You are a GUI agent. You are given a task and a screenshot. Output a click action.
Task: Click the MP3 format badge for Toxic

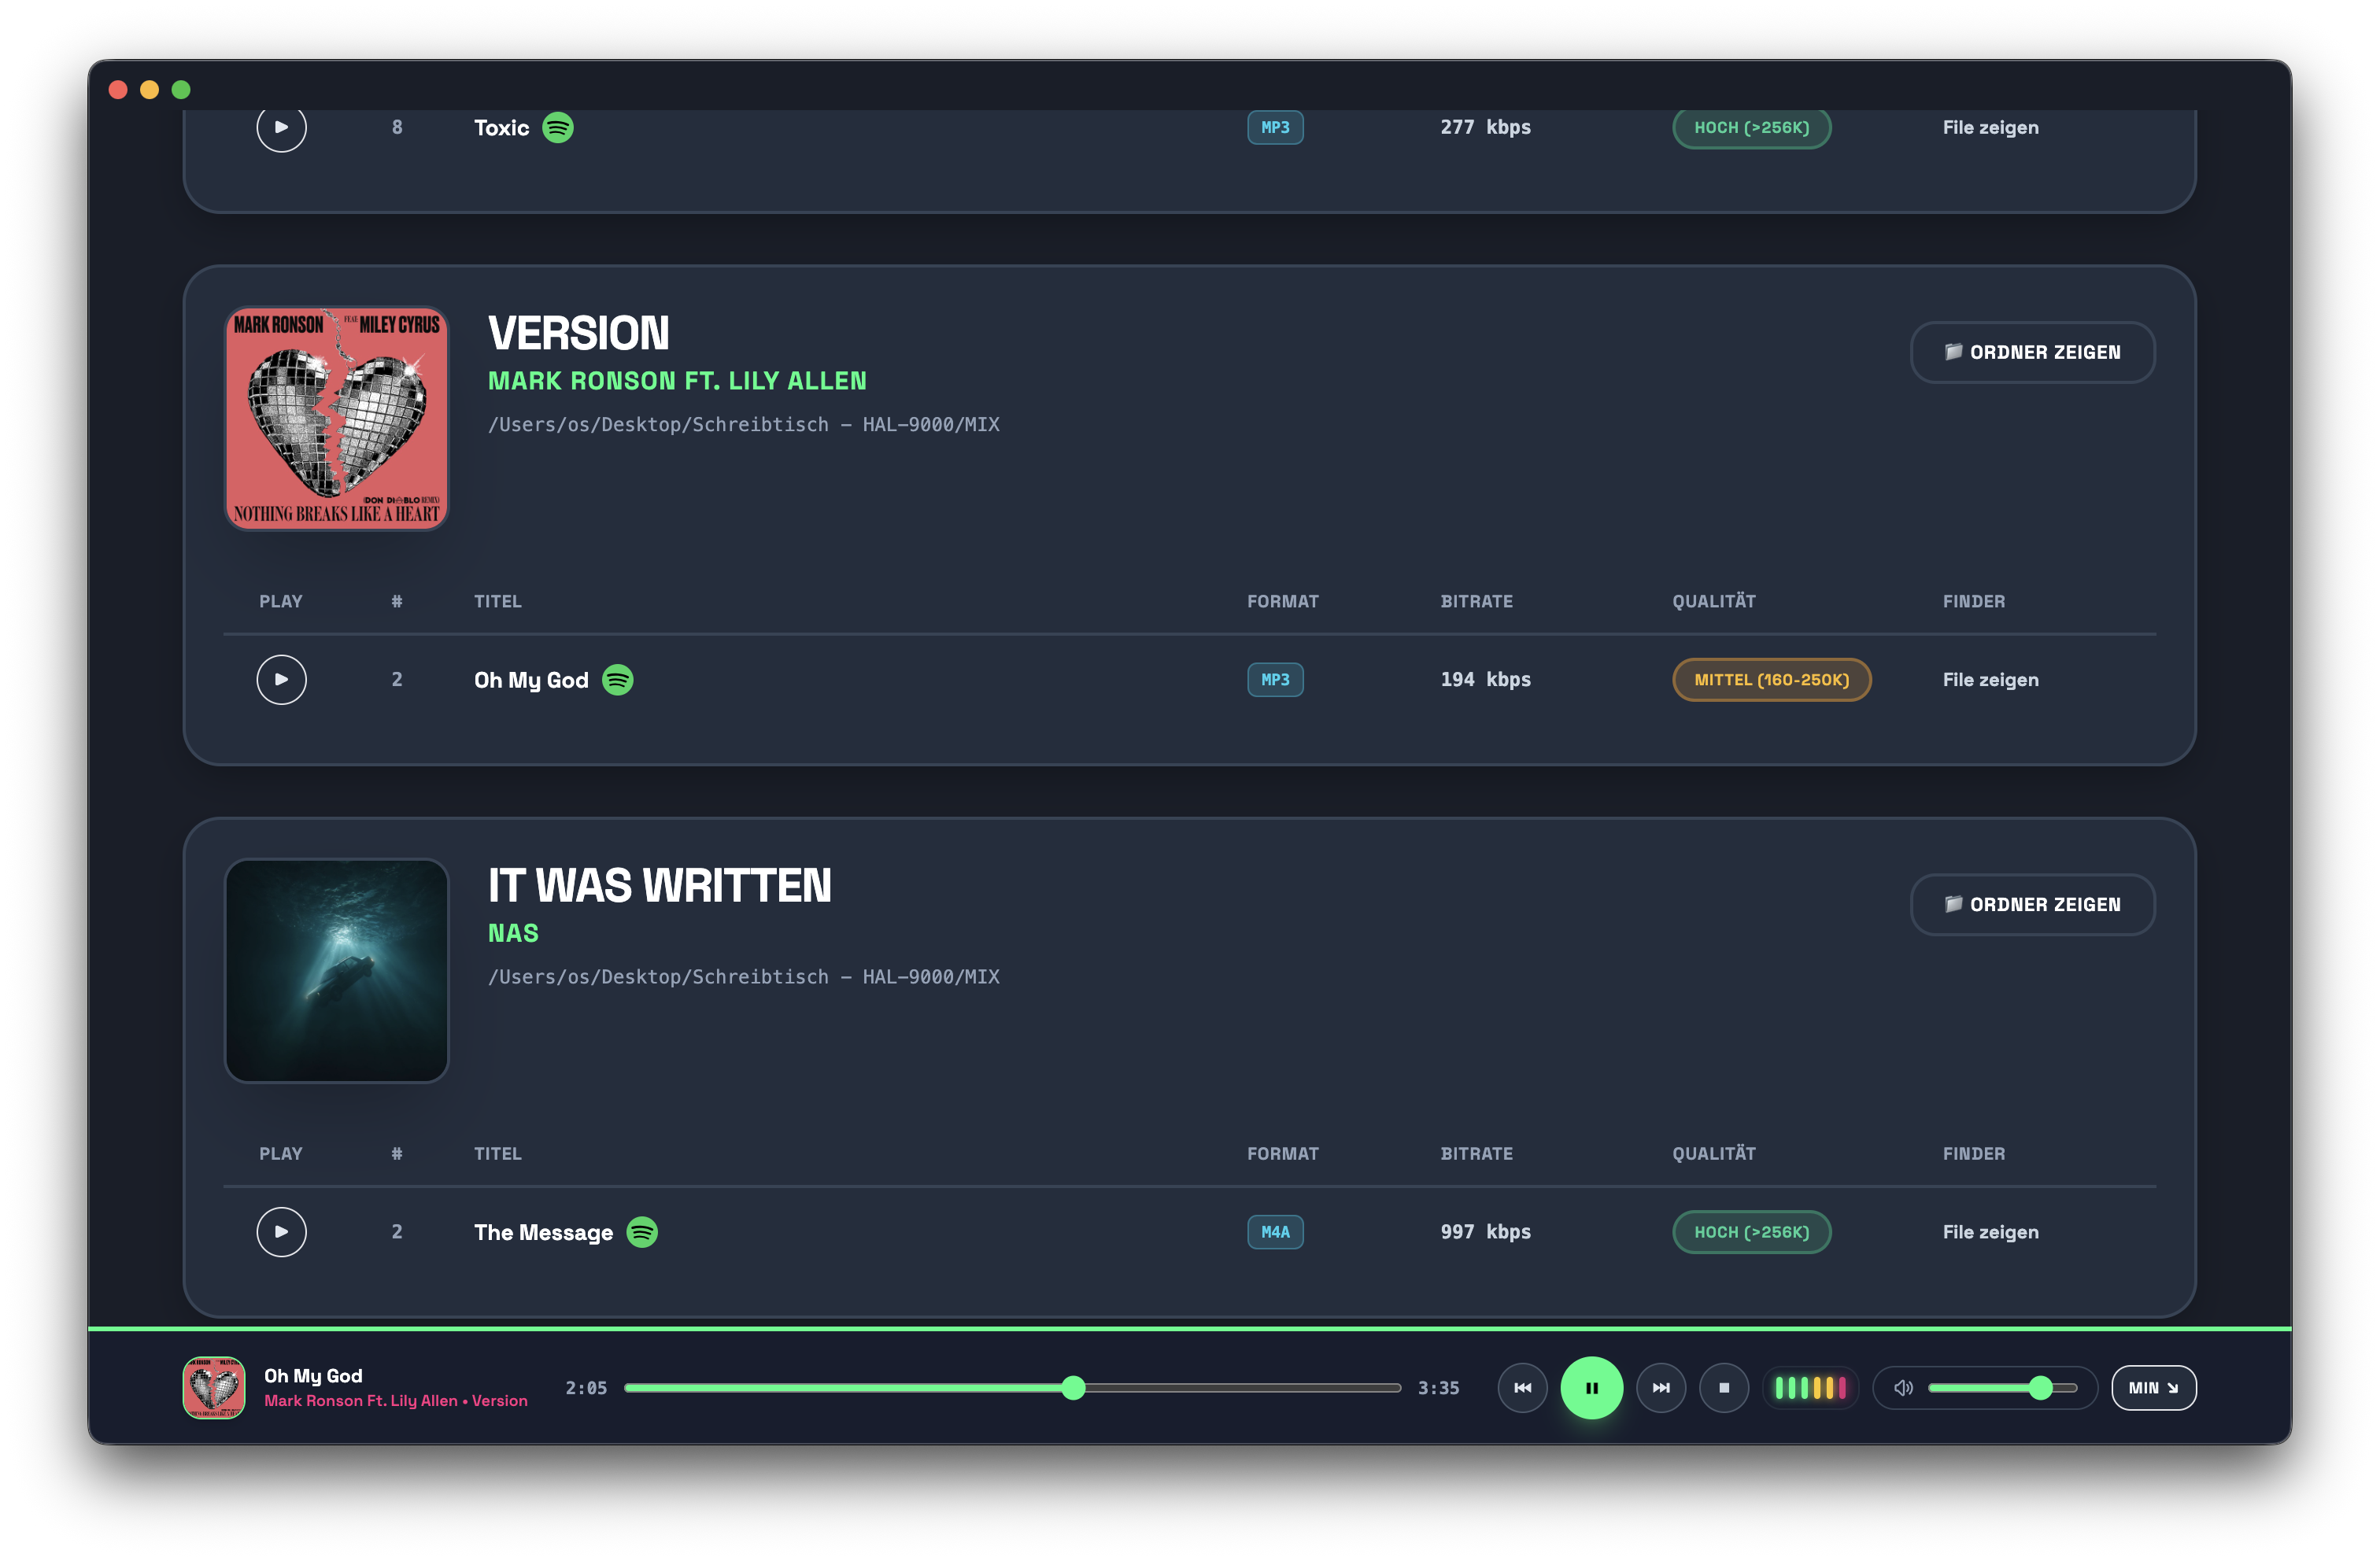(x=1275, y=128)
